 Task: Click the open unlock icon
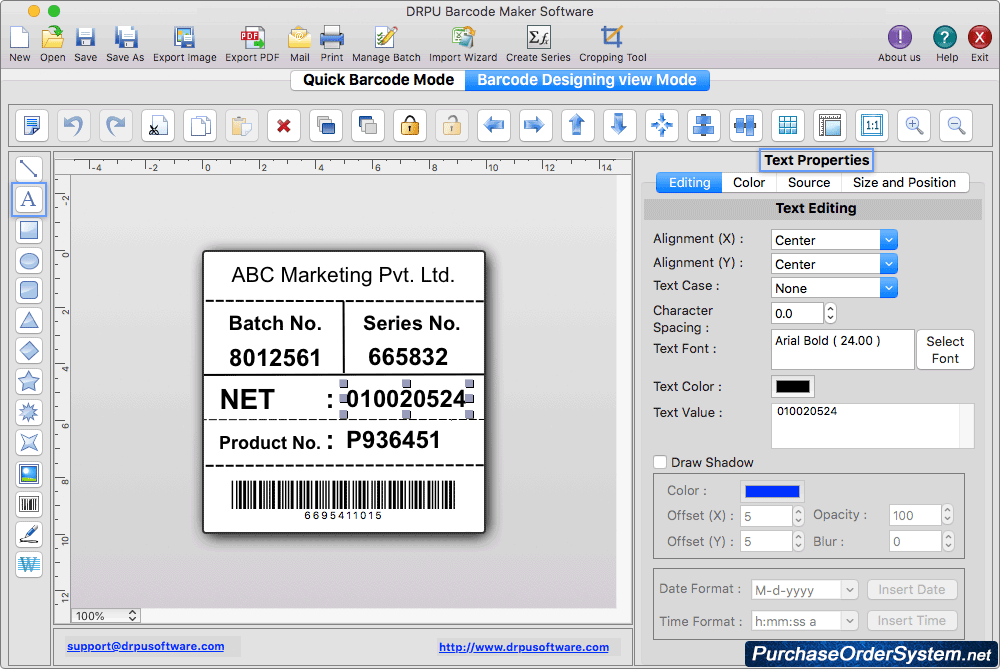(x=452, y=125)
